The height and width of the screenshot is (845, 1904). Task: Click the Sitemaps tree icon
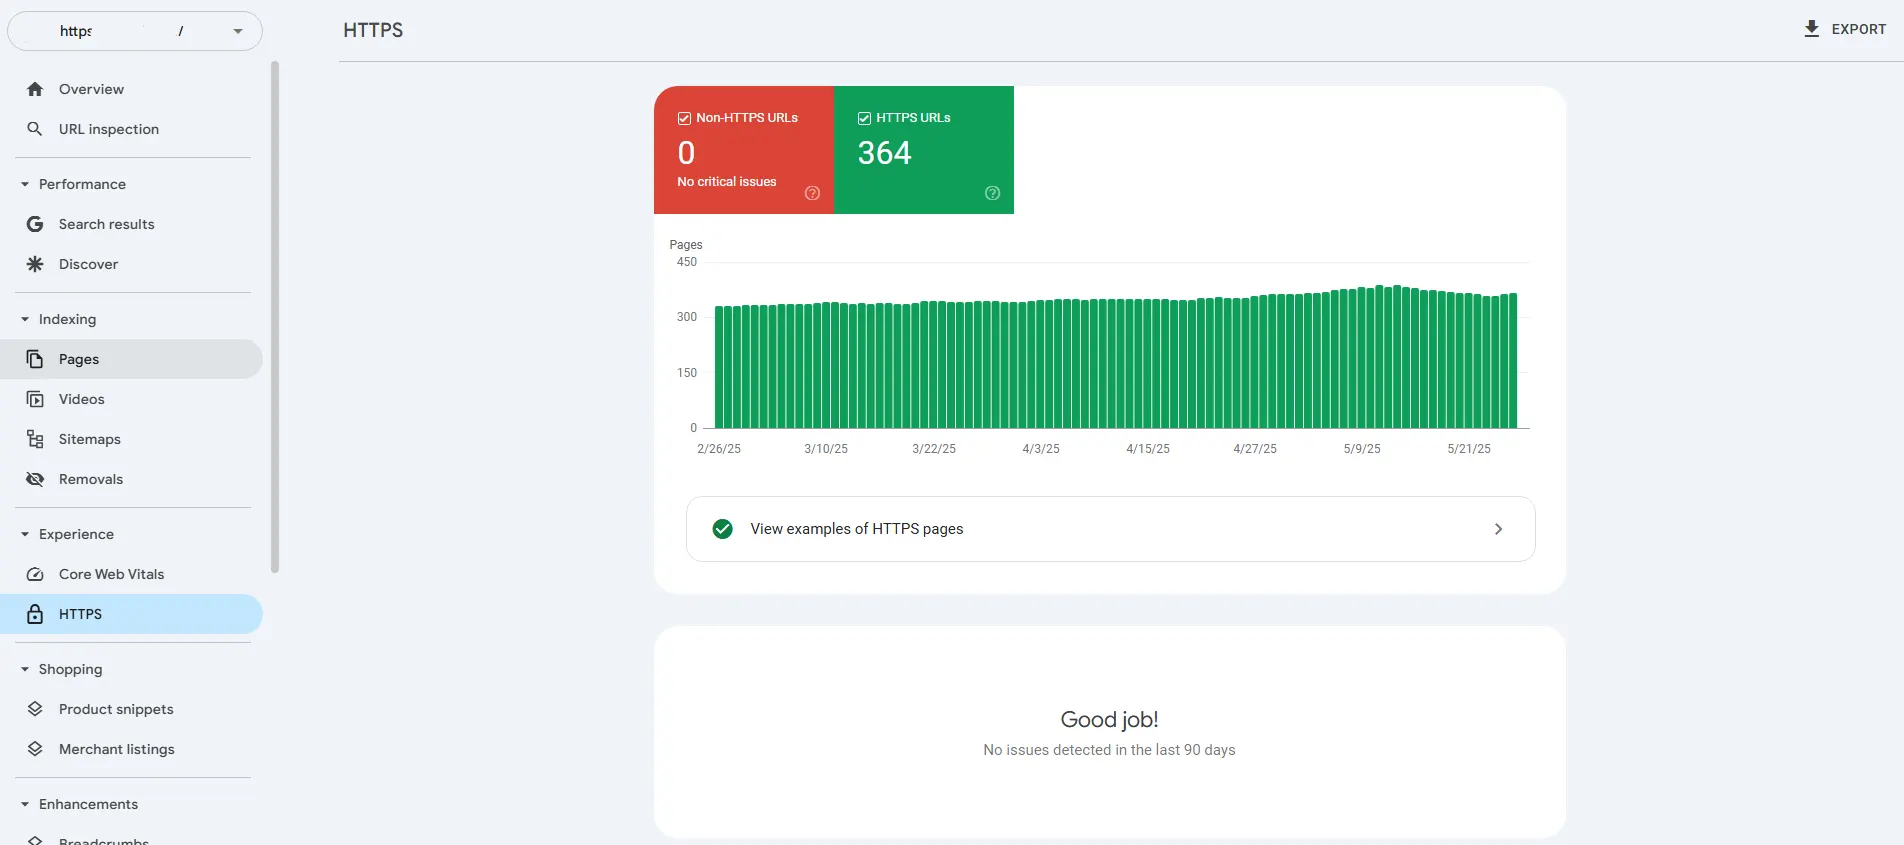tap(35, 439)
